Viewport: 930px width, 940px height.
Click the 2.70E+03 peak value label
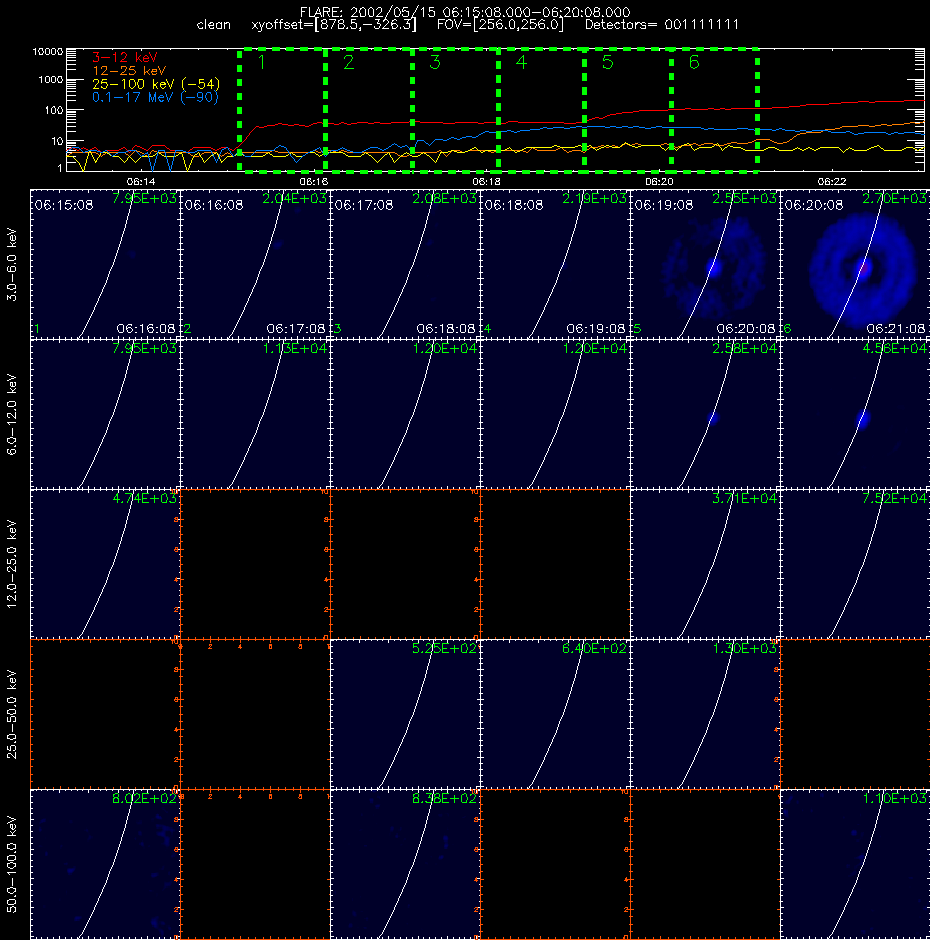coord(895,198)
